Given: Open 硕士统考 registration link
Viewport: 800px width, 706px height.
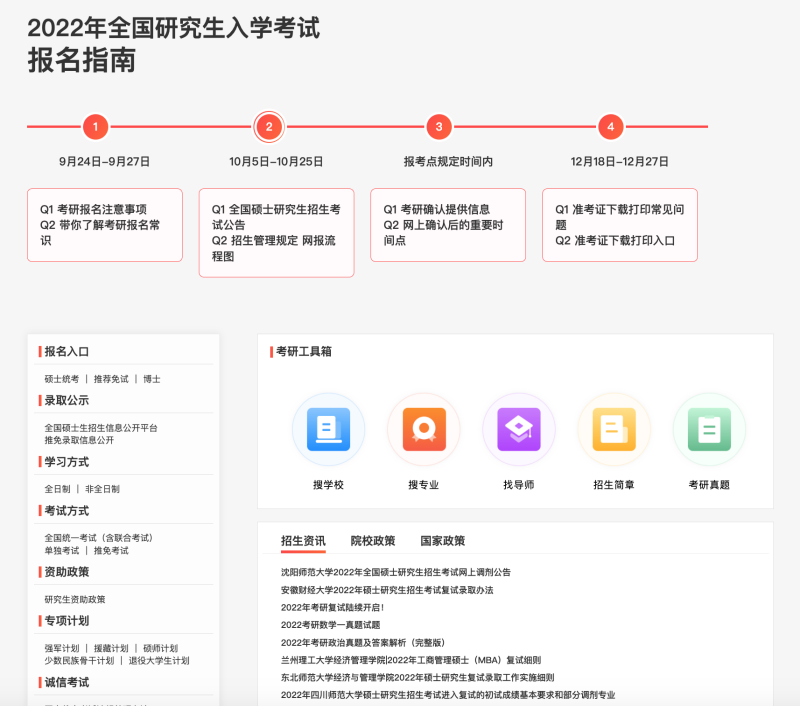Looking at the screenshot, I should pos(61,379).
